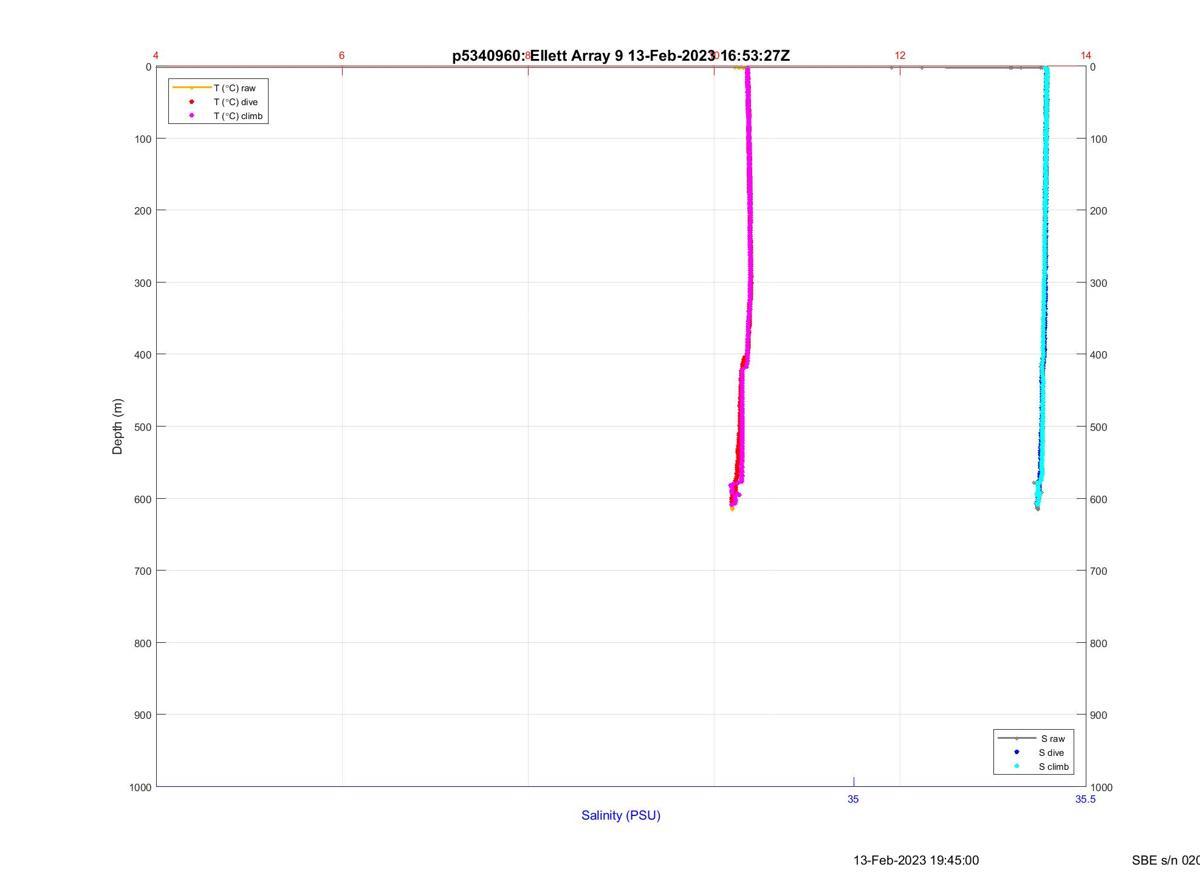Click the magenta dot marker for T climb
1200x885 pixels.
click(x=191, y=116)
